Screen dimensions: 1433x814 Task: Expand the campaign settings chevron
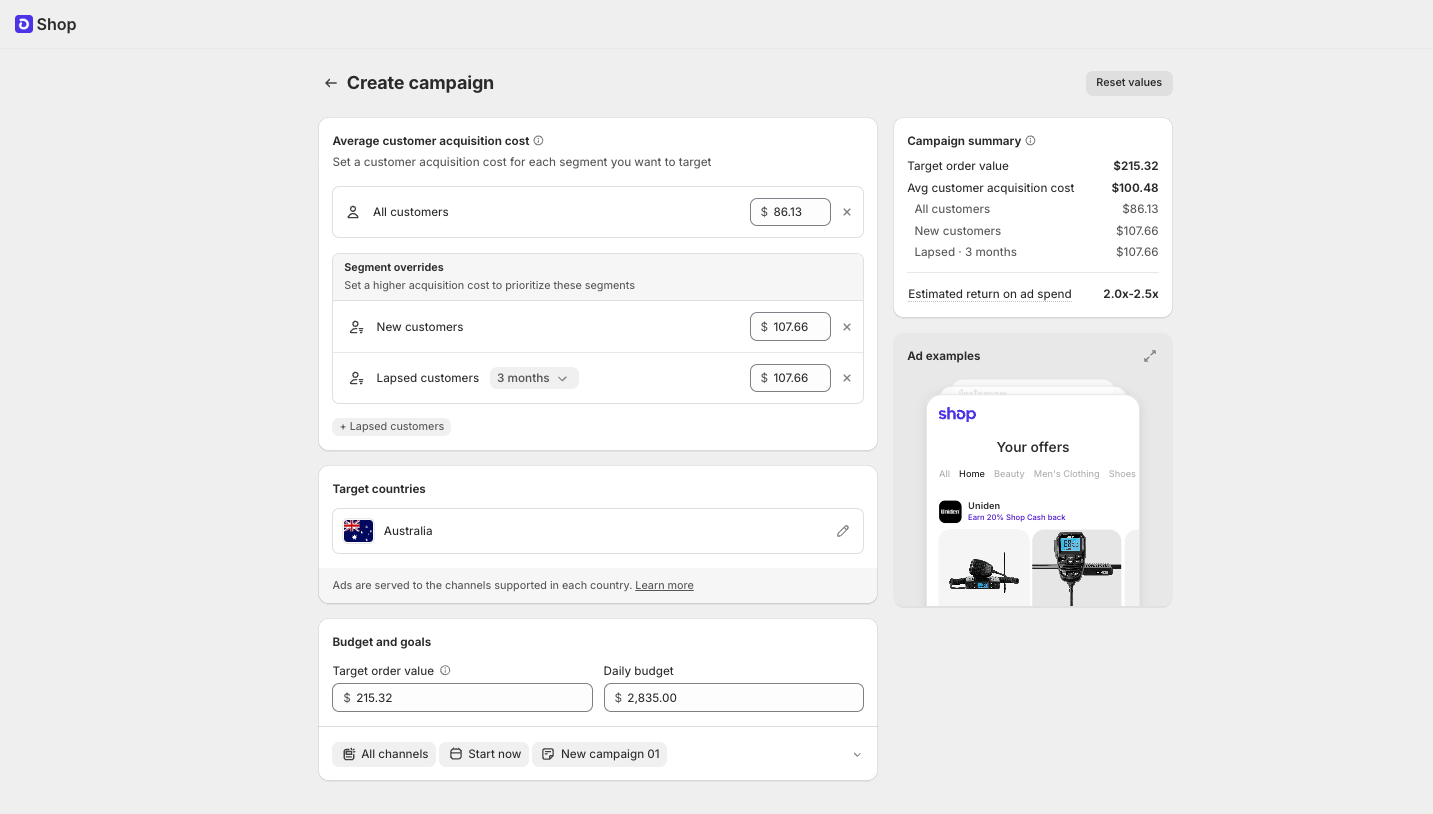pyautogui.click(x=857, y=755)
